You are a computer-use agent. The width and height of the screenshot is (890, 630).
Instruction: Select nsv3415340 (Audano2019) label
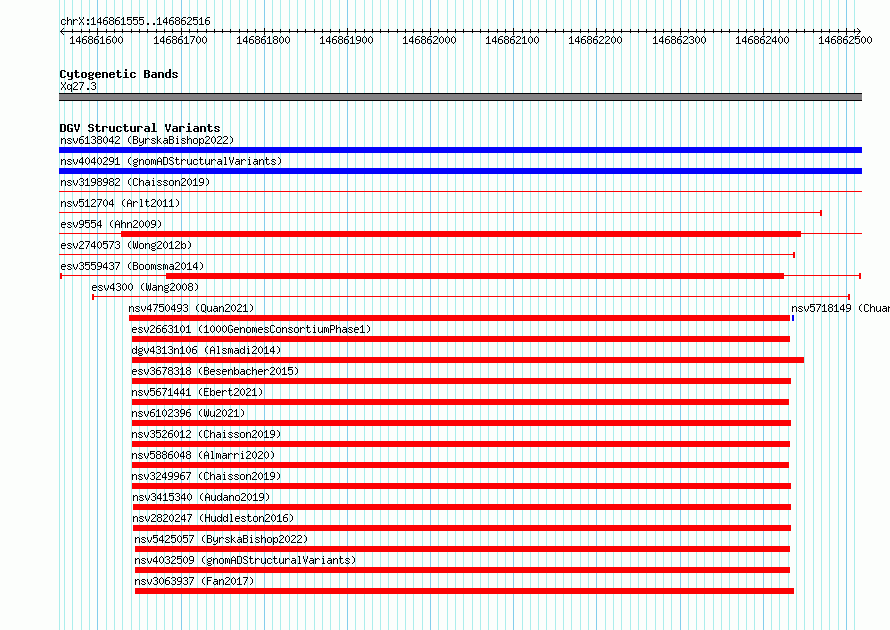201,497
